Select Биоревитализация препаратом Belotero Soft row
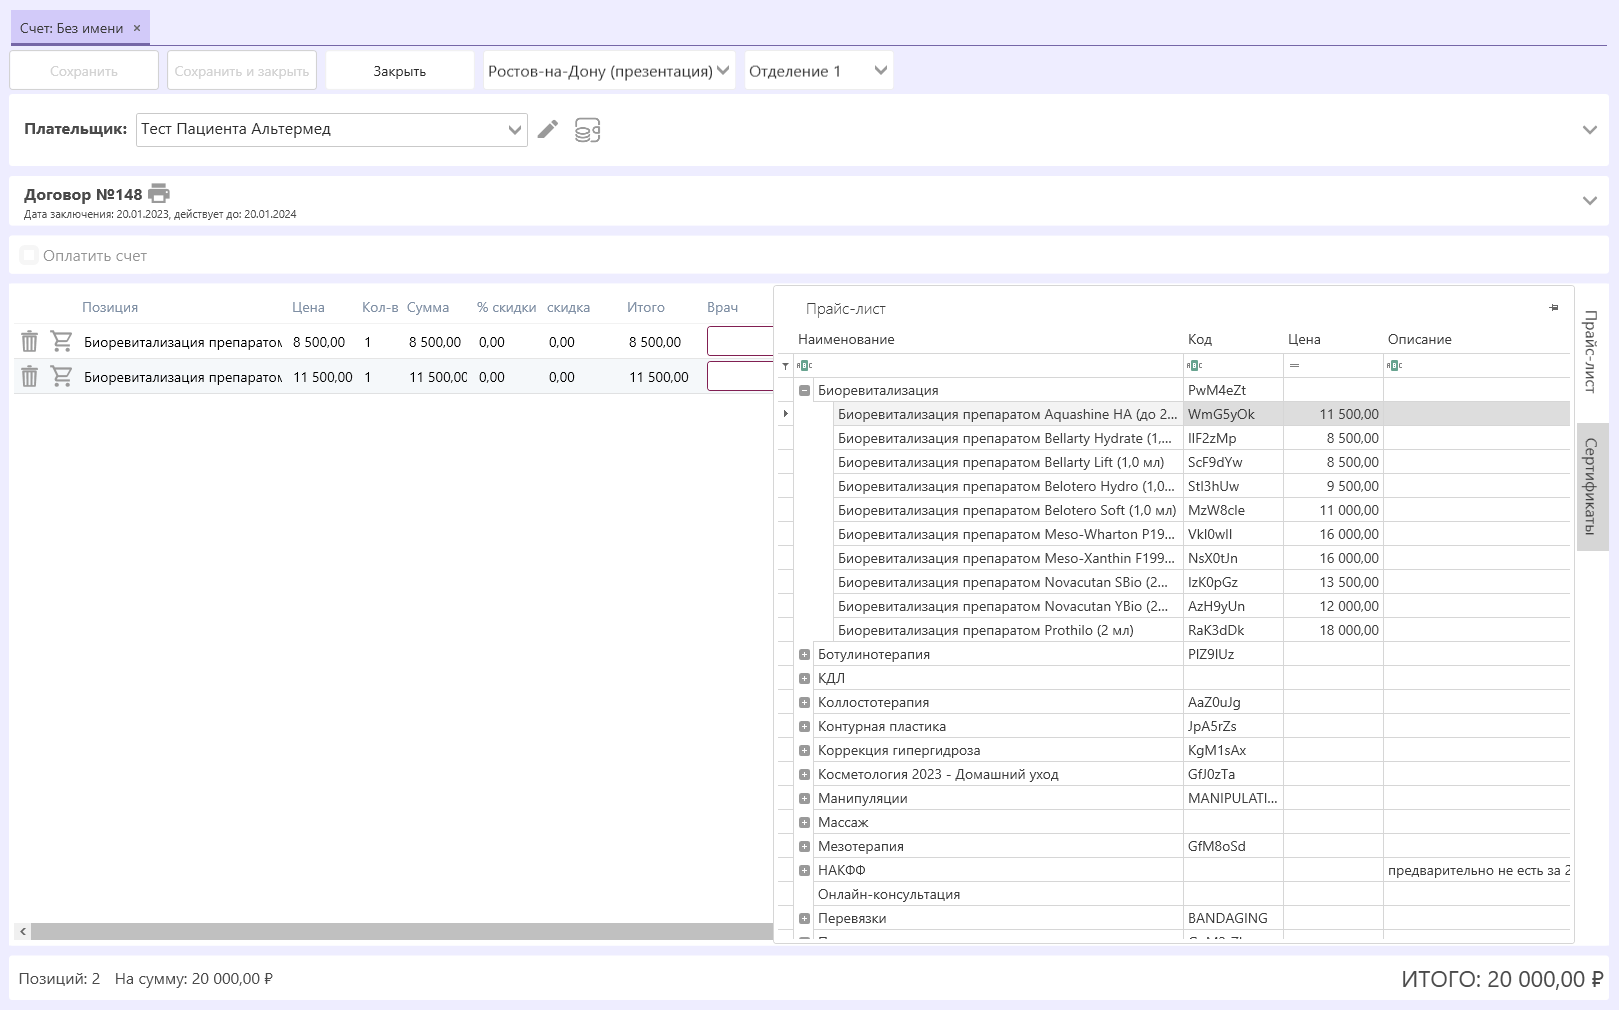The height and width of the screenshot is (1010, 1619). (1202, 510)
